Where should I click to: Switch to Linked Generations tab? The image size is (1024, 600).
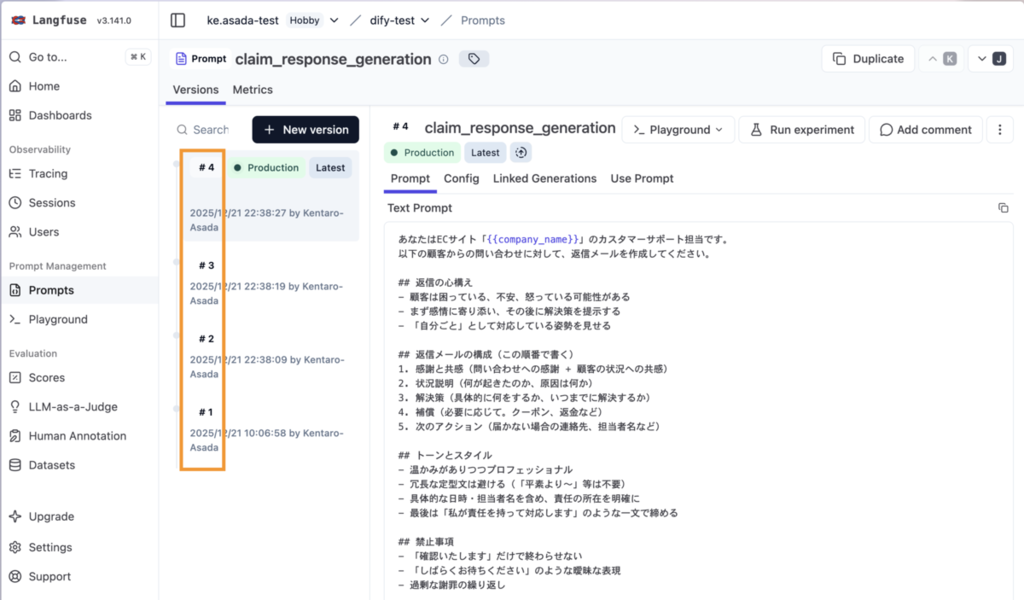tap(545, 178)
